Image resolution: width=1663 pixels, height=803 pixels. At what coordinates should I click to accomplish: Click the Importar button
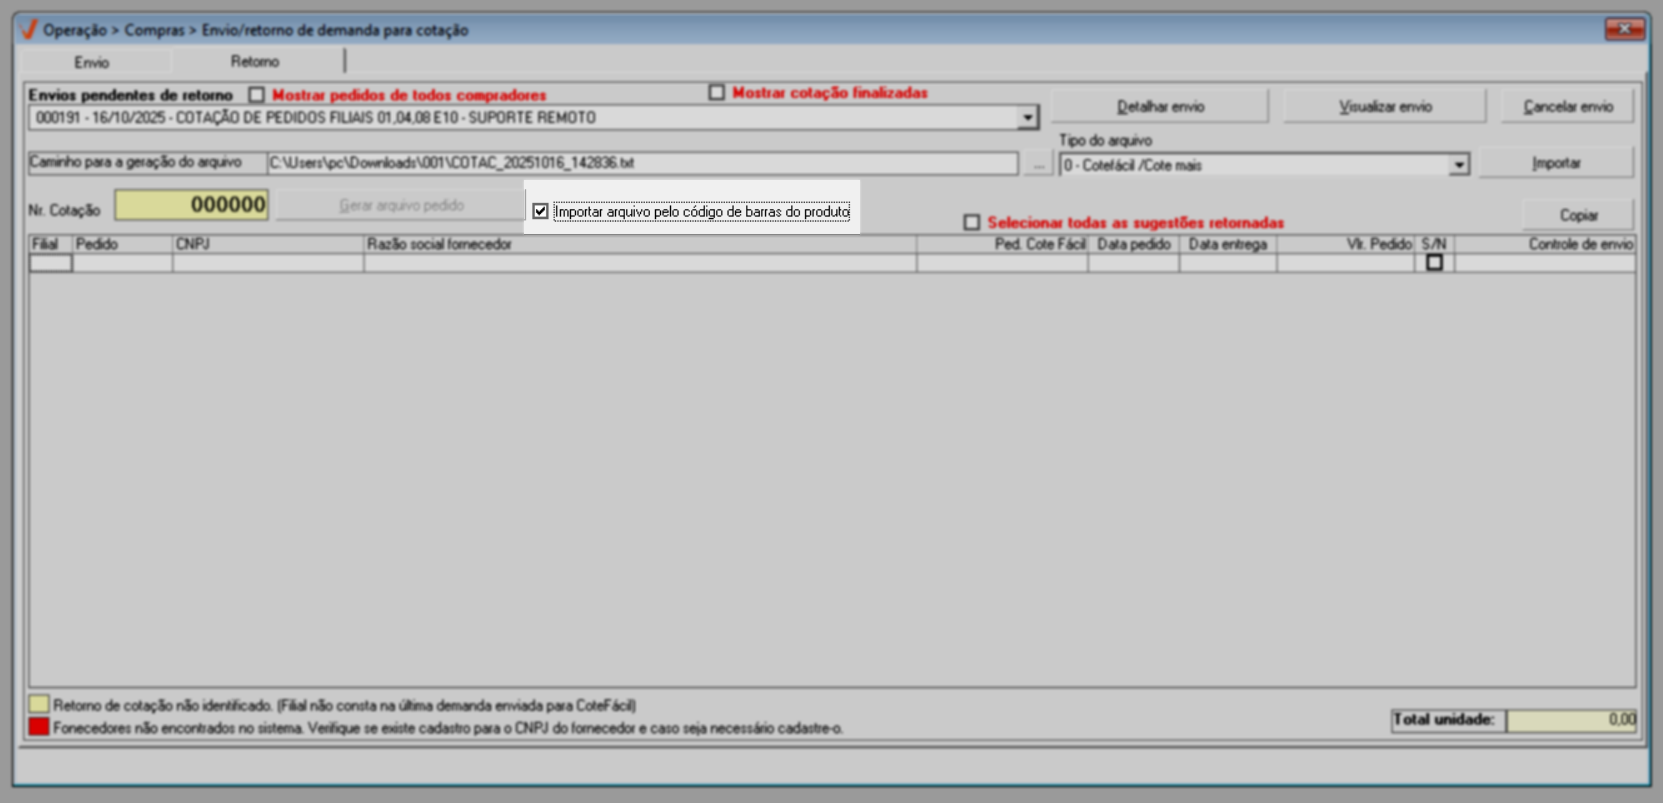click(1556, 163)
